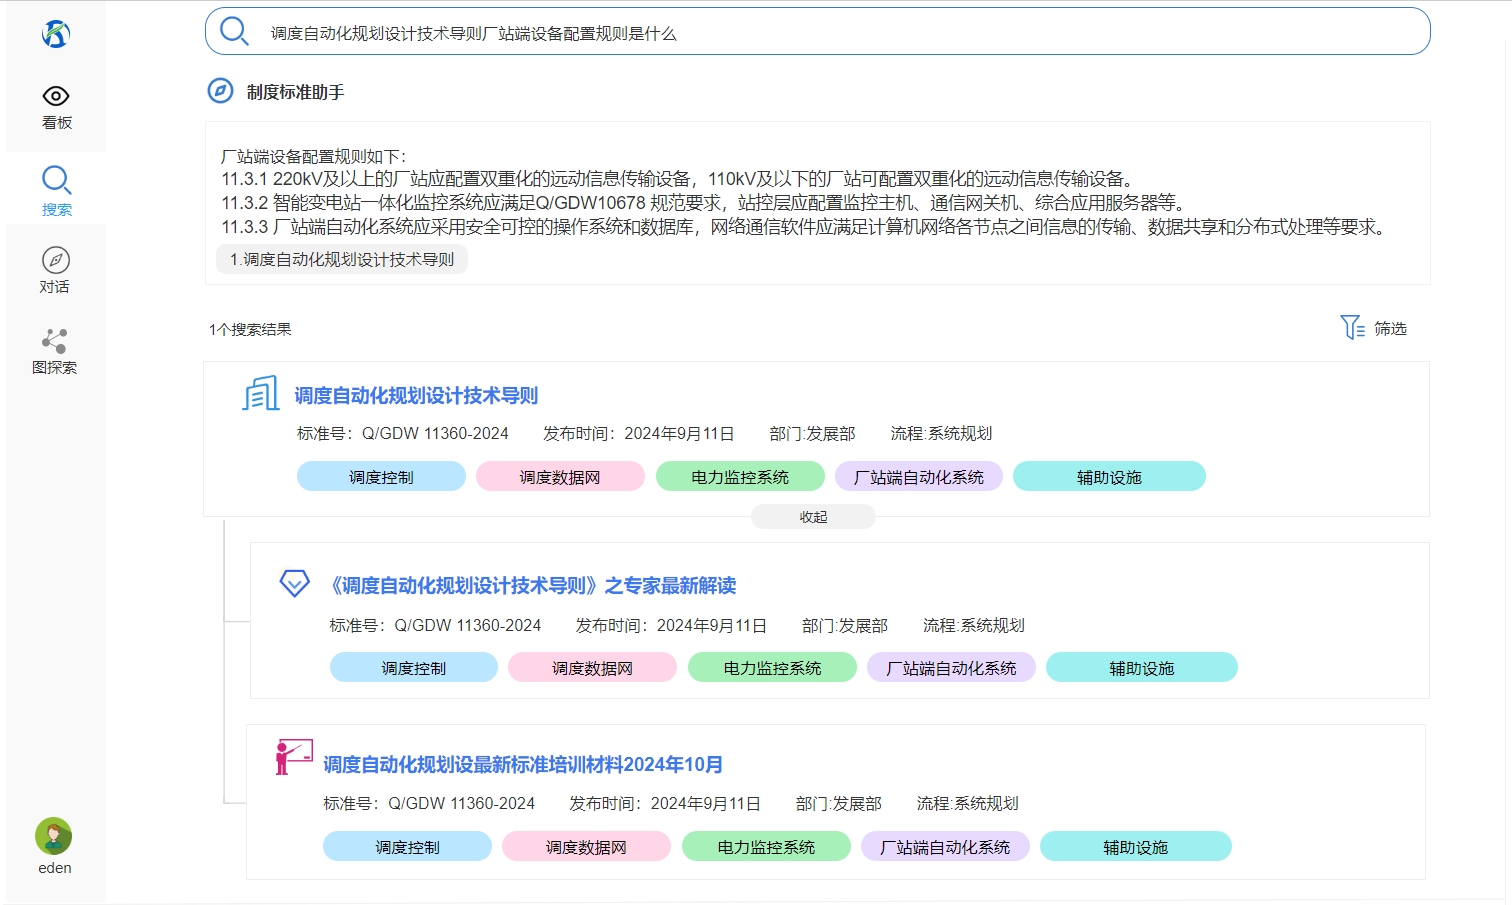Click the building document icon of first result
This screenshot has width=1512, height=905.
[x=261, y=394]
